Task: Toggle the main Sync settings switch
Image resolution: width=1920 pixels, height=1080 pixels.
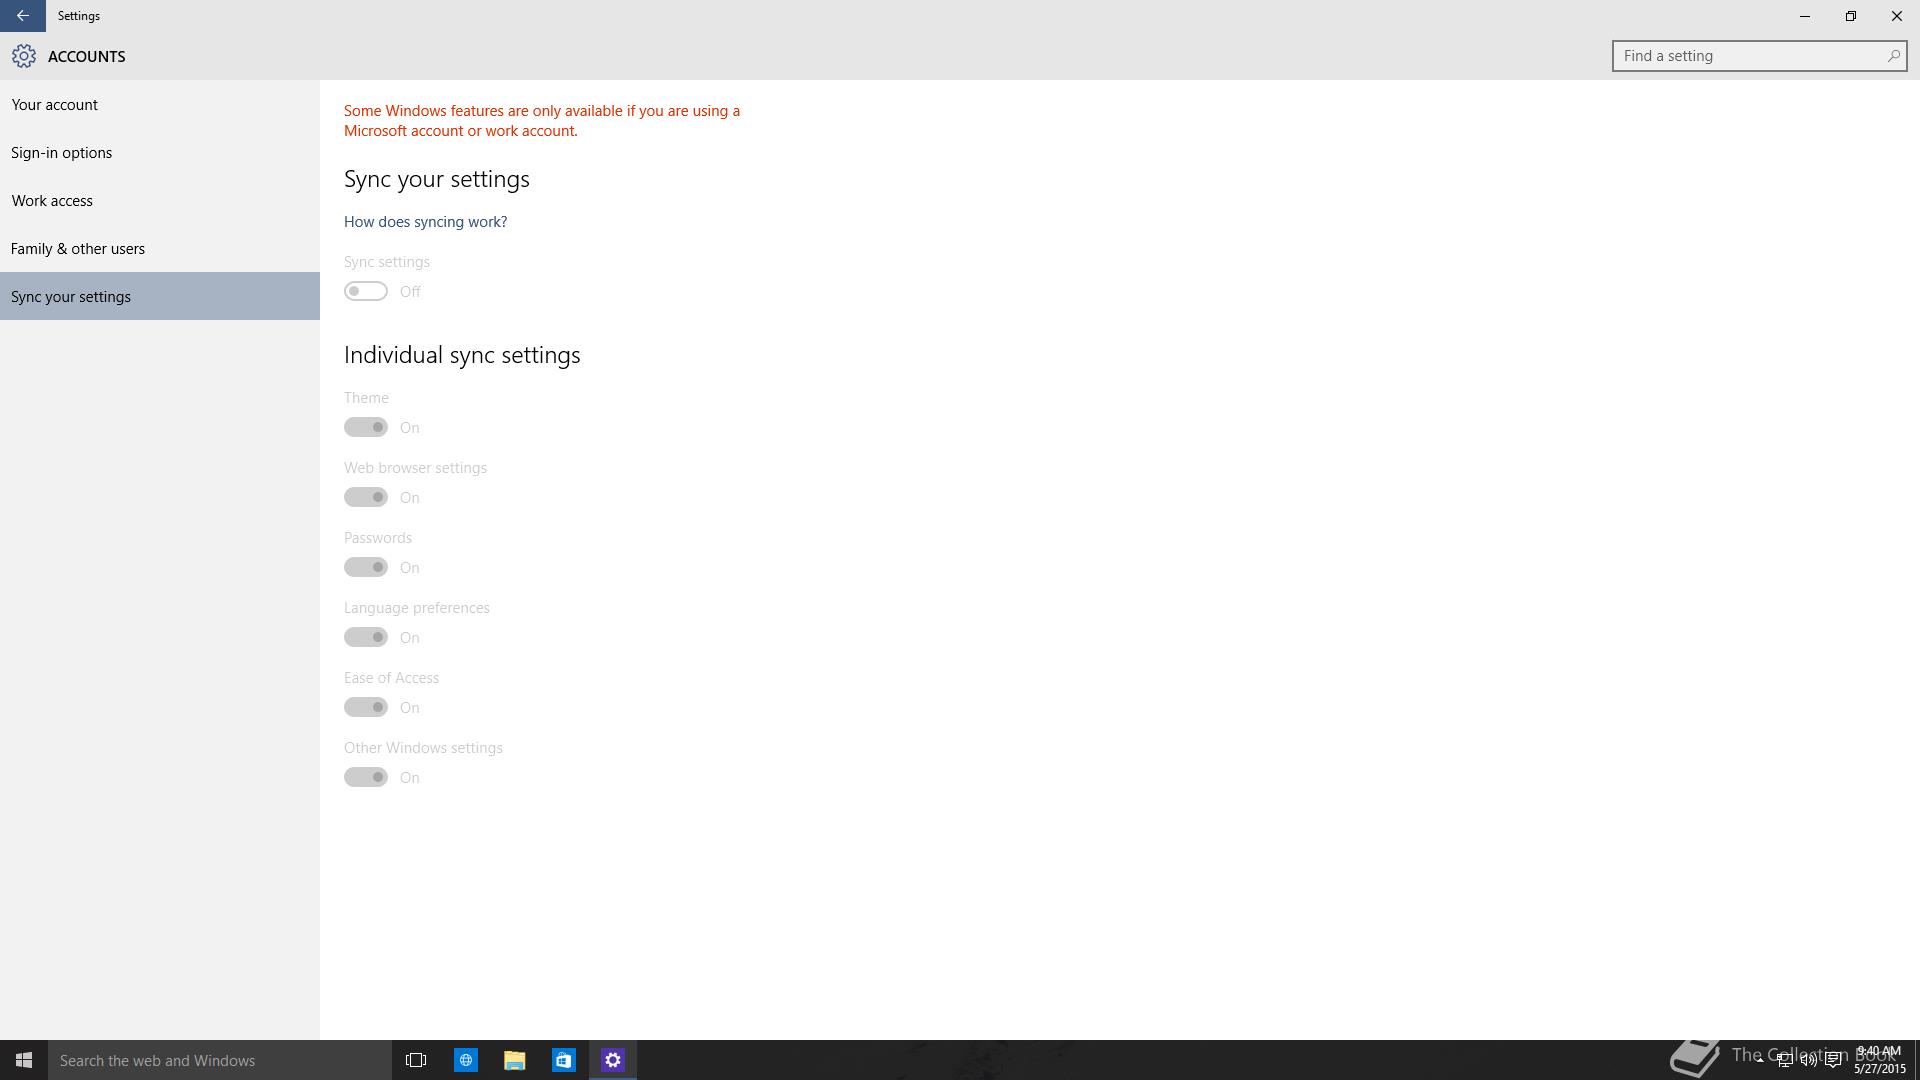Action: (366, 291)
